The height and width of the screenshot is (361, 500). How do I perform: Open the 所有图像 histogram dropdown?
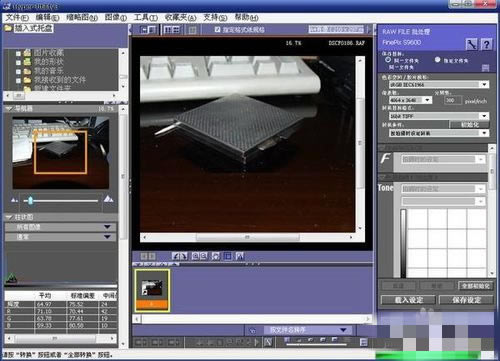tap(61, 227)
